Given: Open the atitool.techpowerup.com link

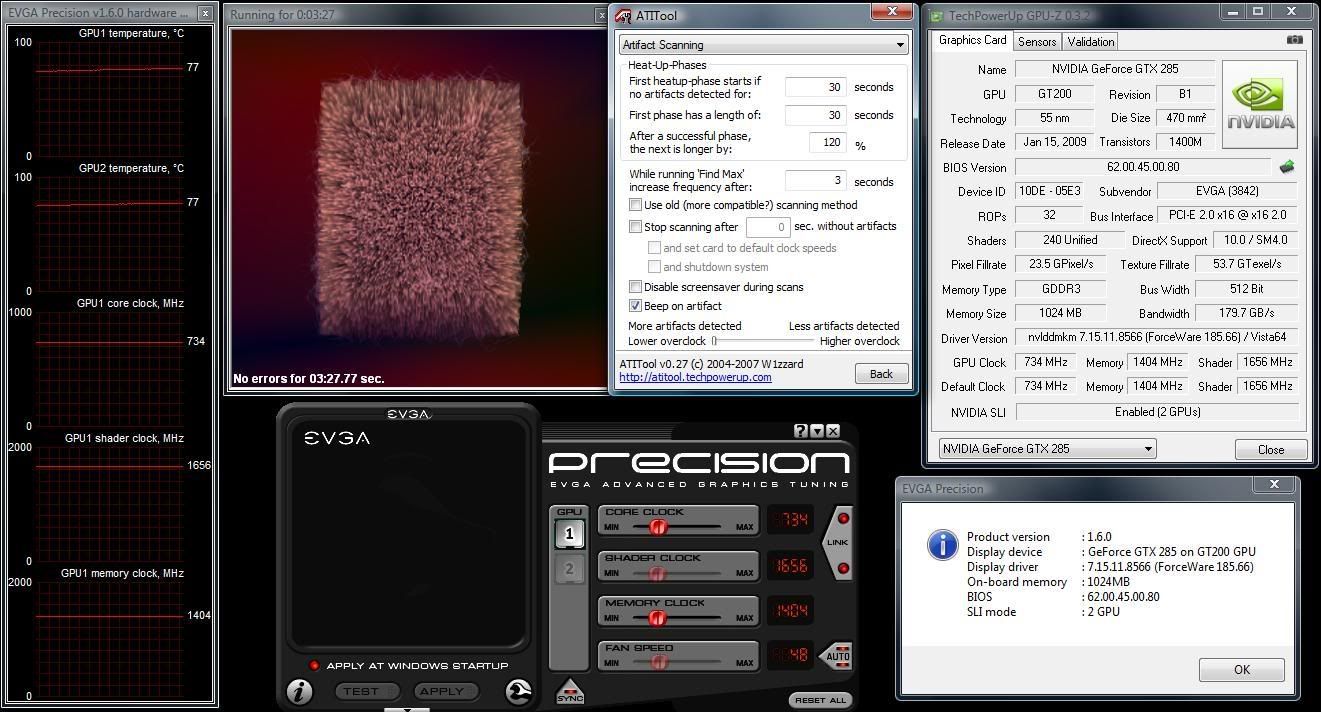Looking at the screenshot, I should 695,377.
